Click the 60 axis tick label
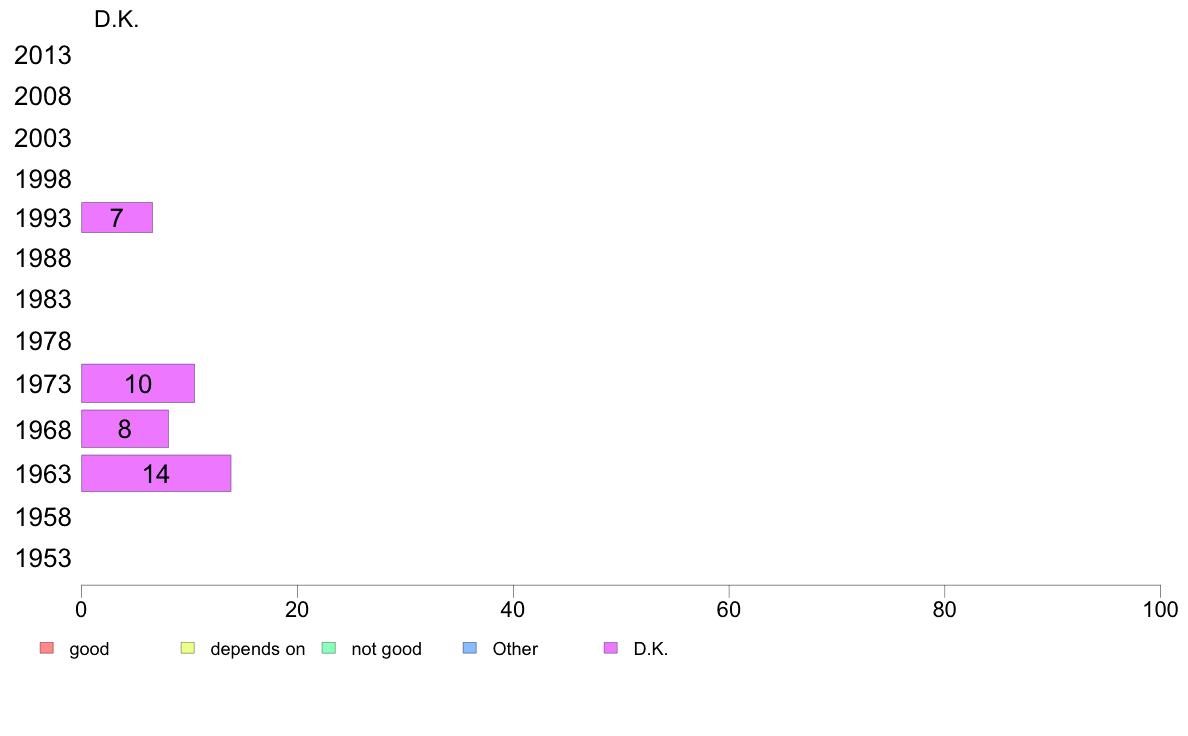The width and height of the screenshot is (1188, 736). pyautogui.click(x=729, y=609)
